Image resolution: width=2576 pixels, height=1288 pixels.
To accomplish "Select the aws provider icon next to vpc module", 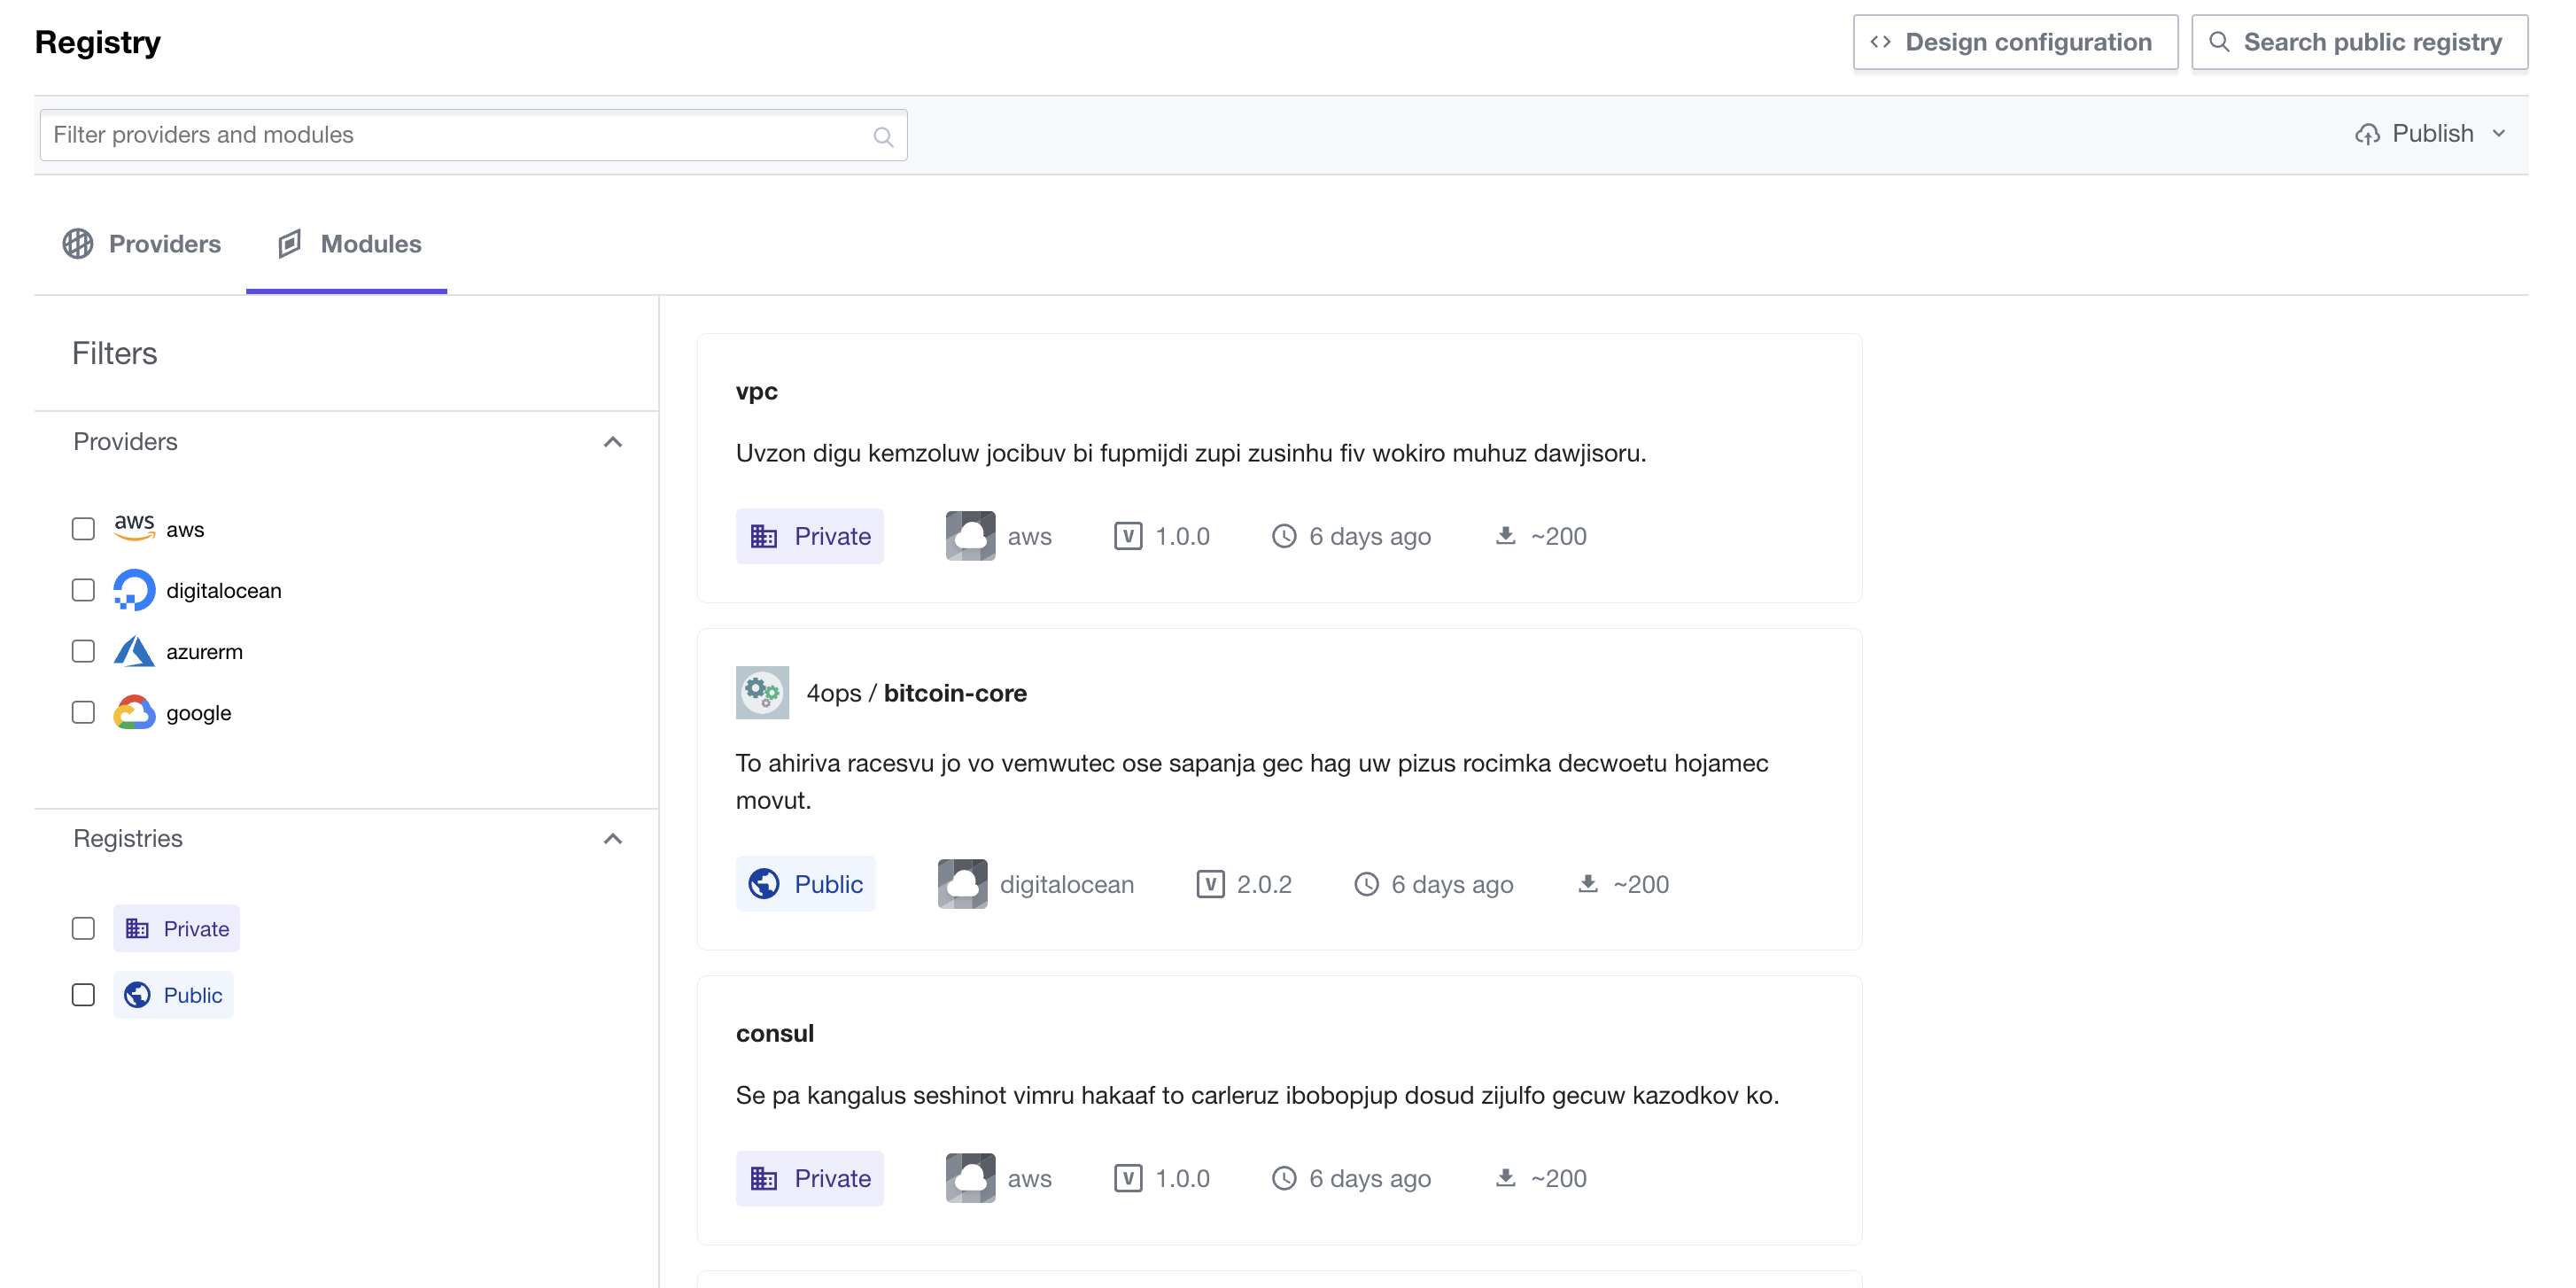I will pos(969,536).
